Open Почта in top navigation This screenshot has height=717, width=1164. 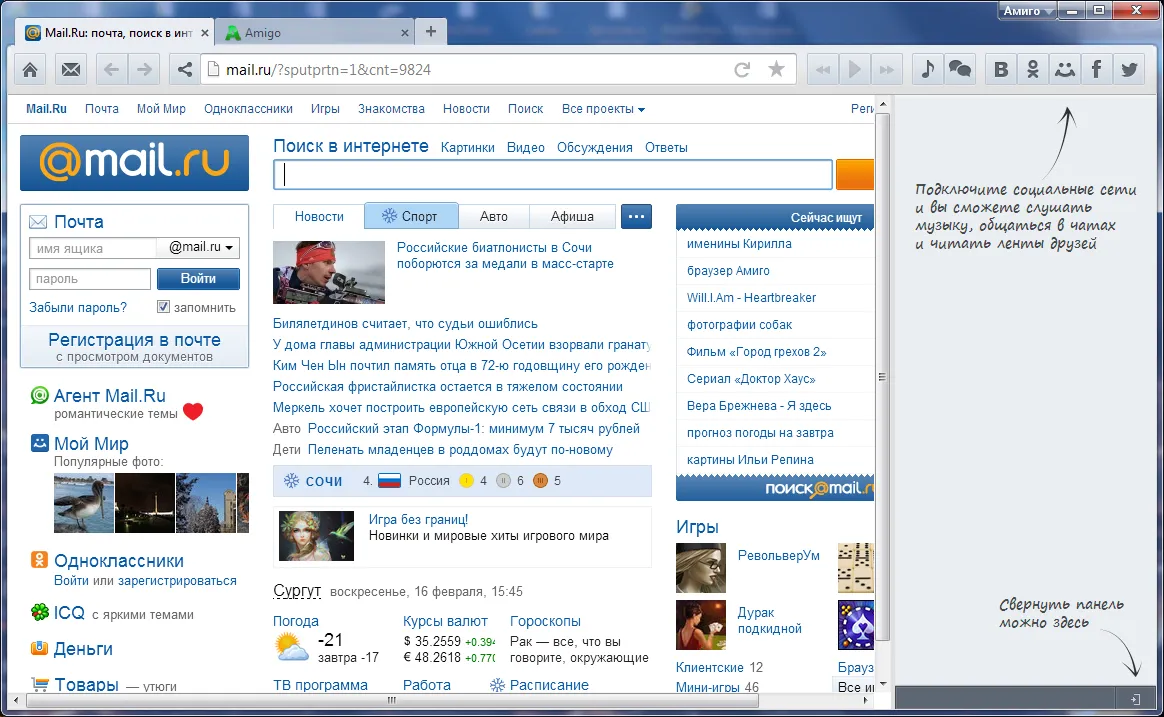pos(102,108)
